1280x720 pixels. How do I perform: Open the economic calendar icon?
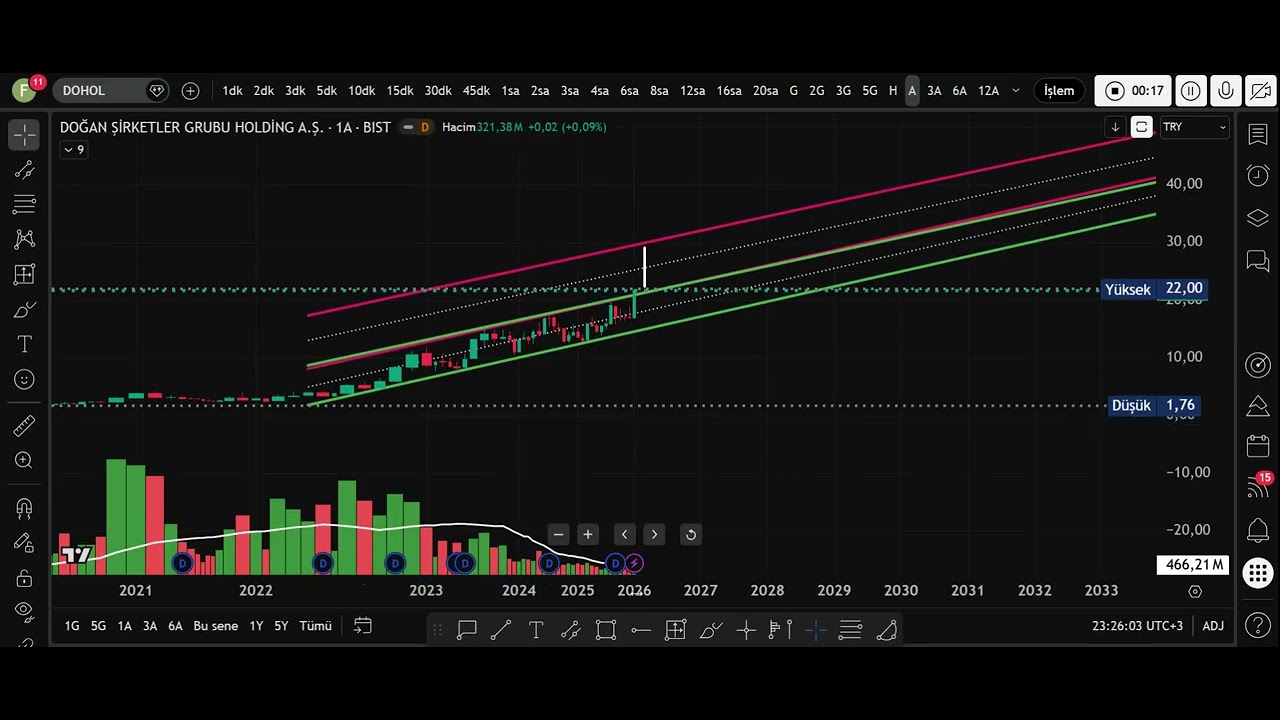[1258, 446]
